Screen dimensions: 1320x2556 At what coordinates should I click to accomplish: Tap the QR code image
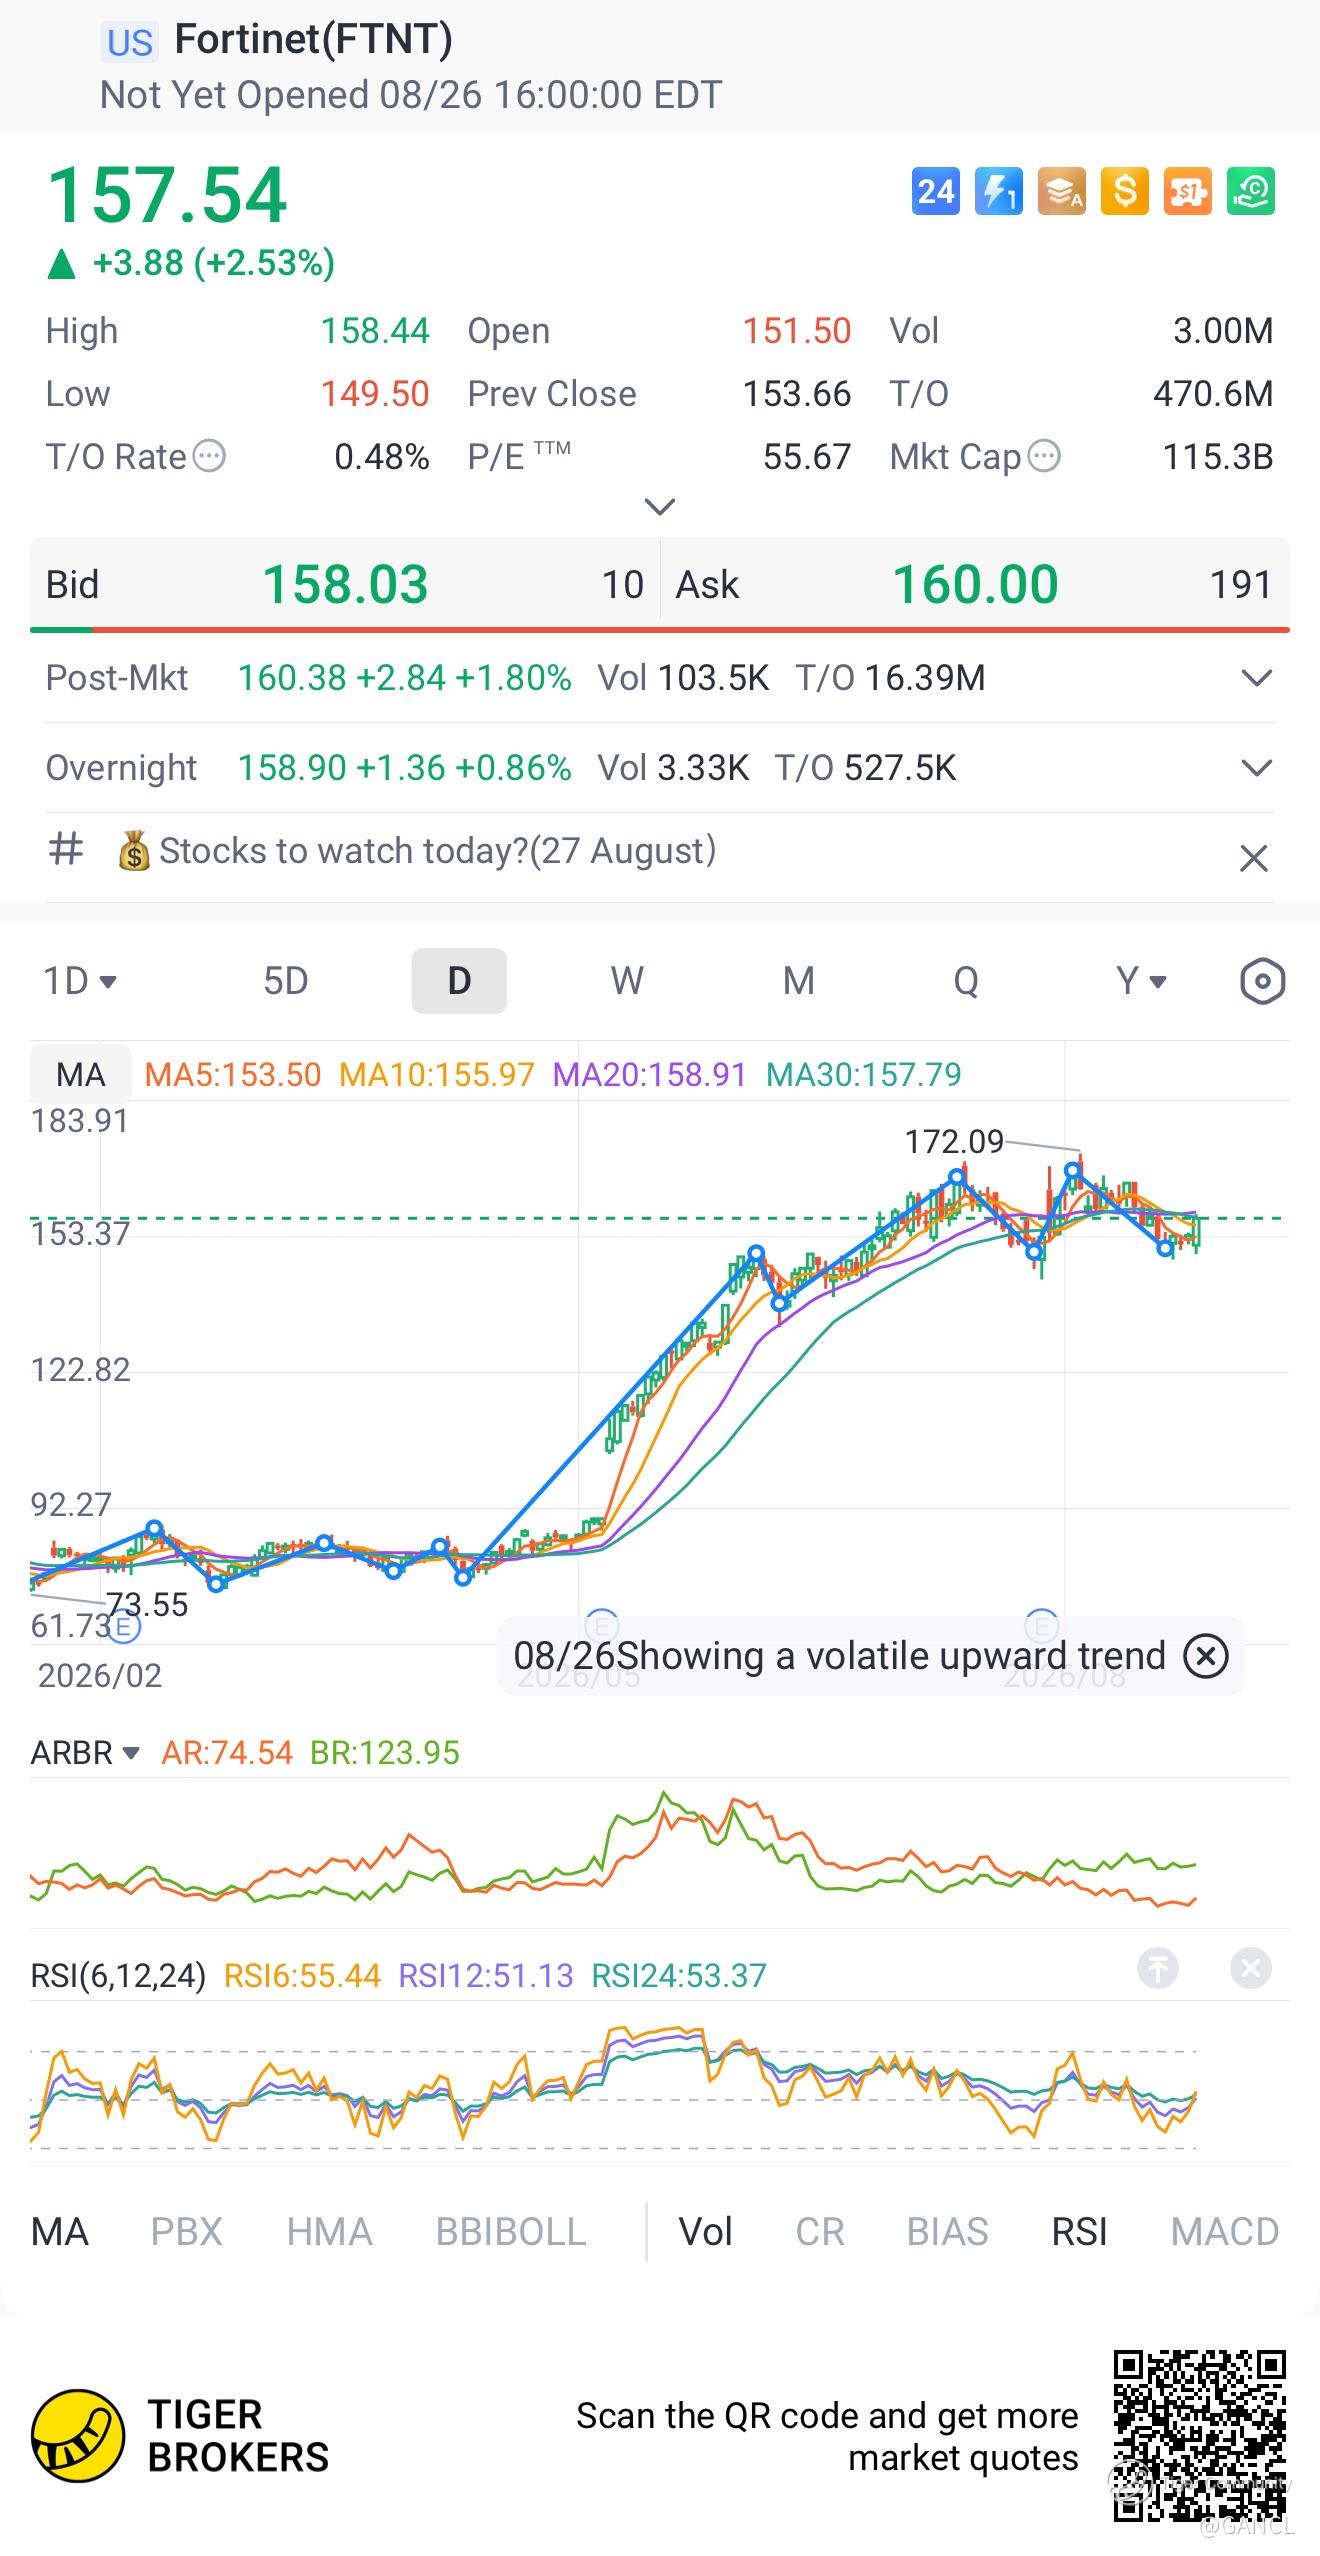click(x=1200, y=2435)
